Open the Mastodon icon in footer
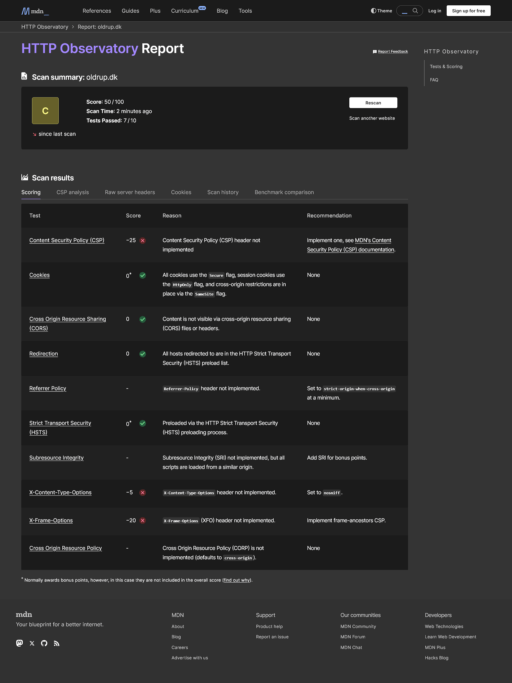 click(19, 643)
